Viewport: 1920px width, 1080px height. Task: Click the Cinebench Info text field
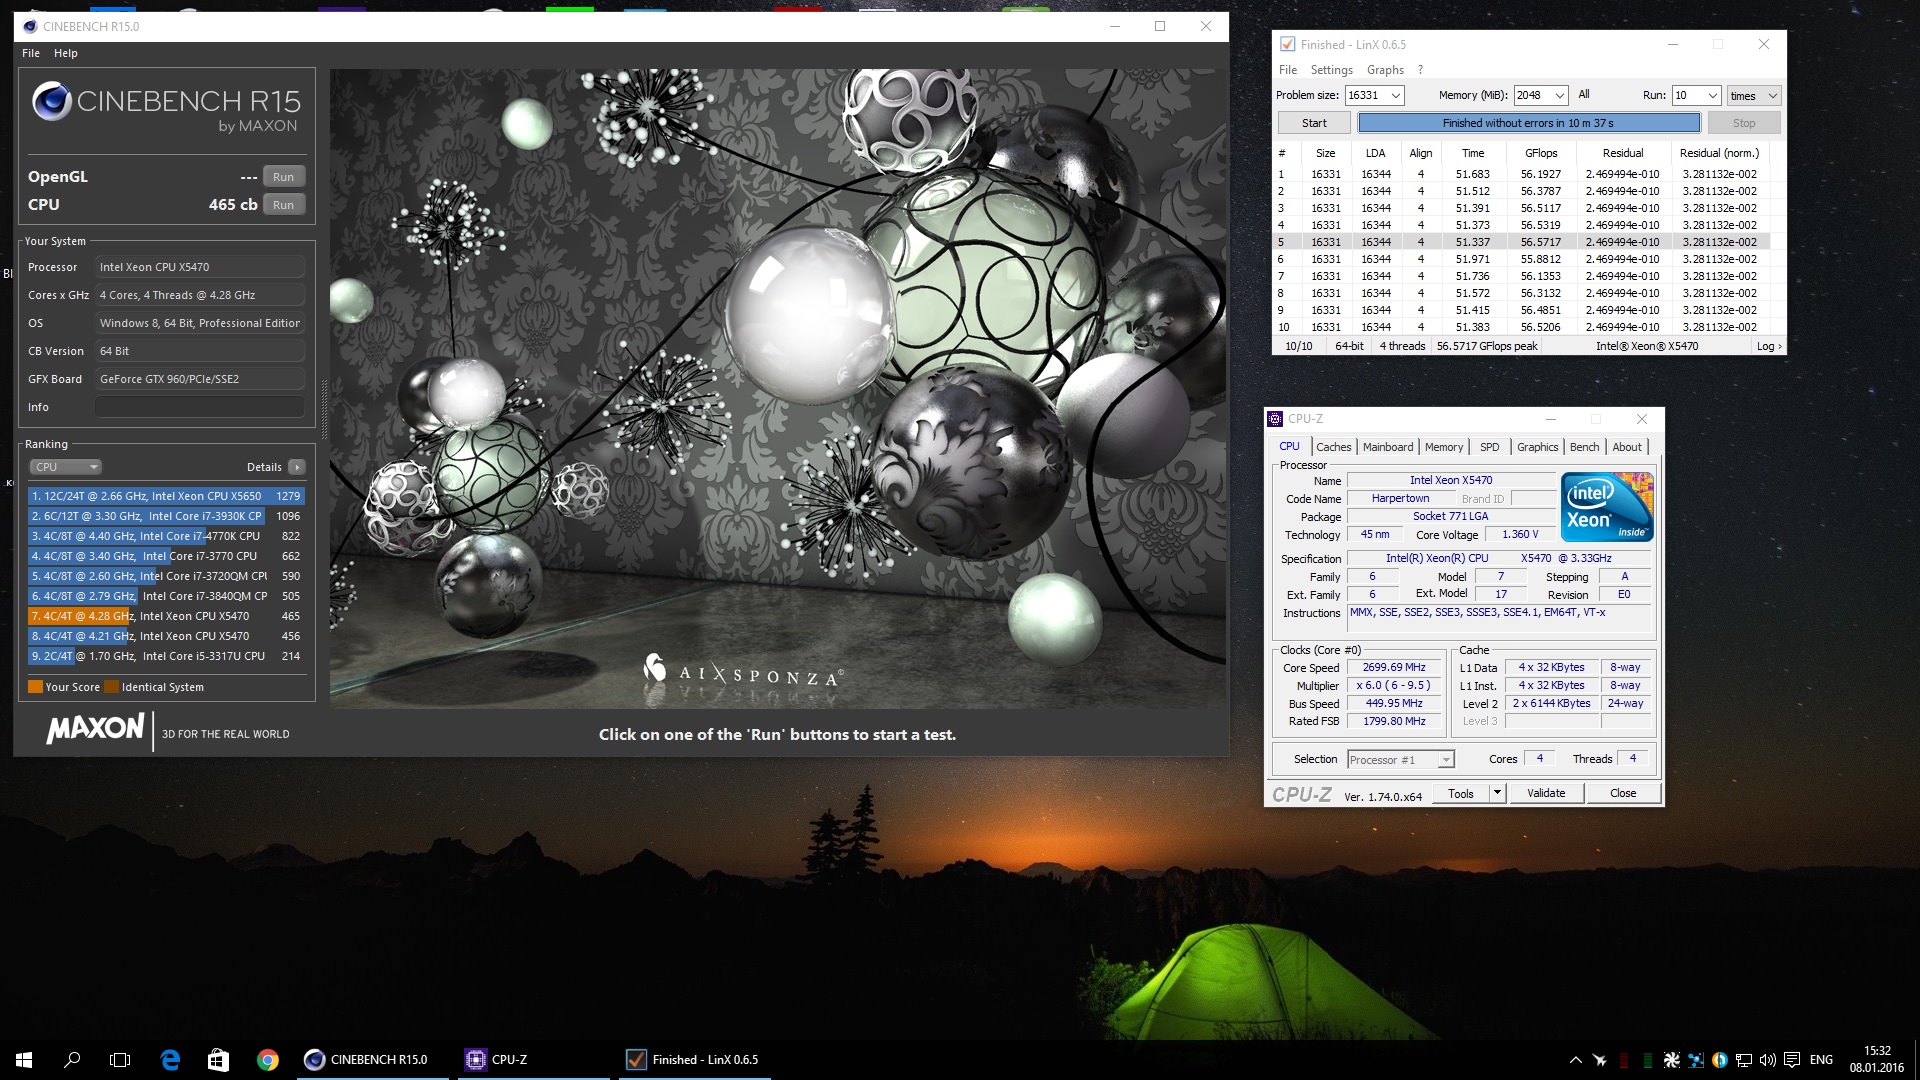point(199,407)
